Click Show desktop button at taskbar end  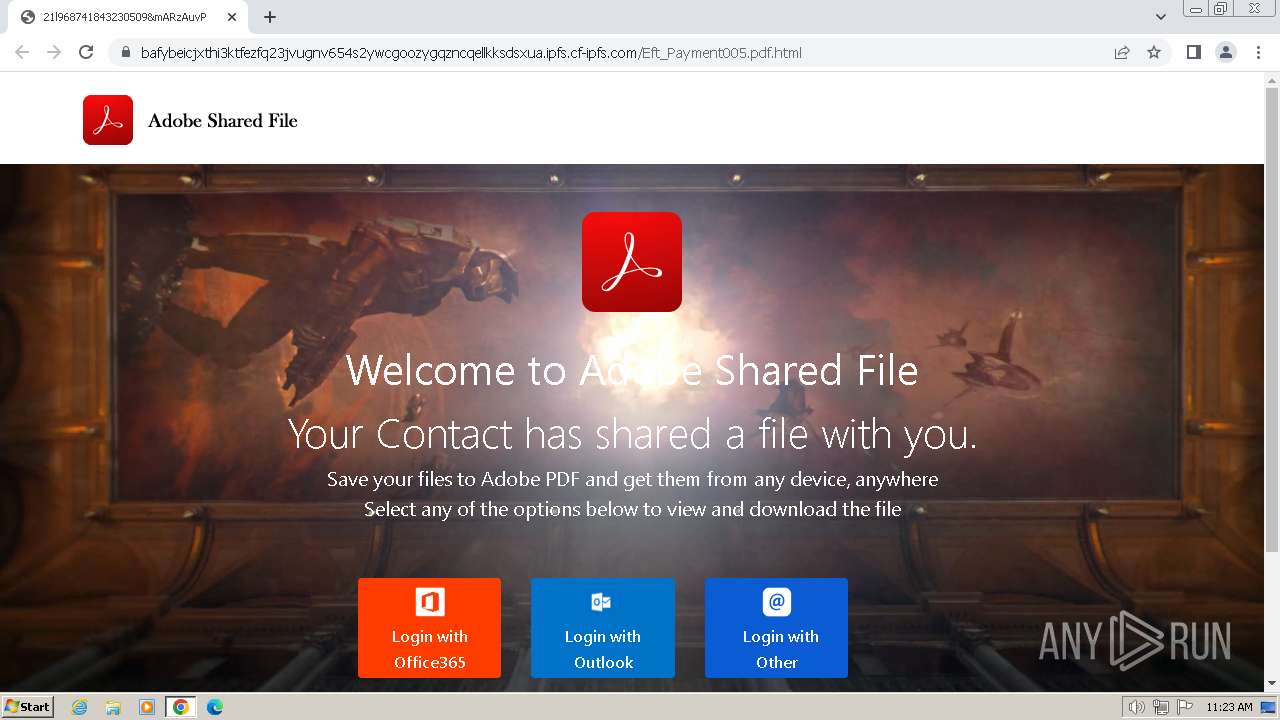[1269, 707]
